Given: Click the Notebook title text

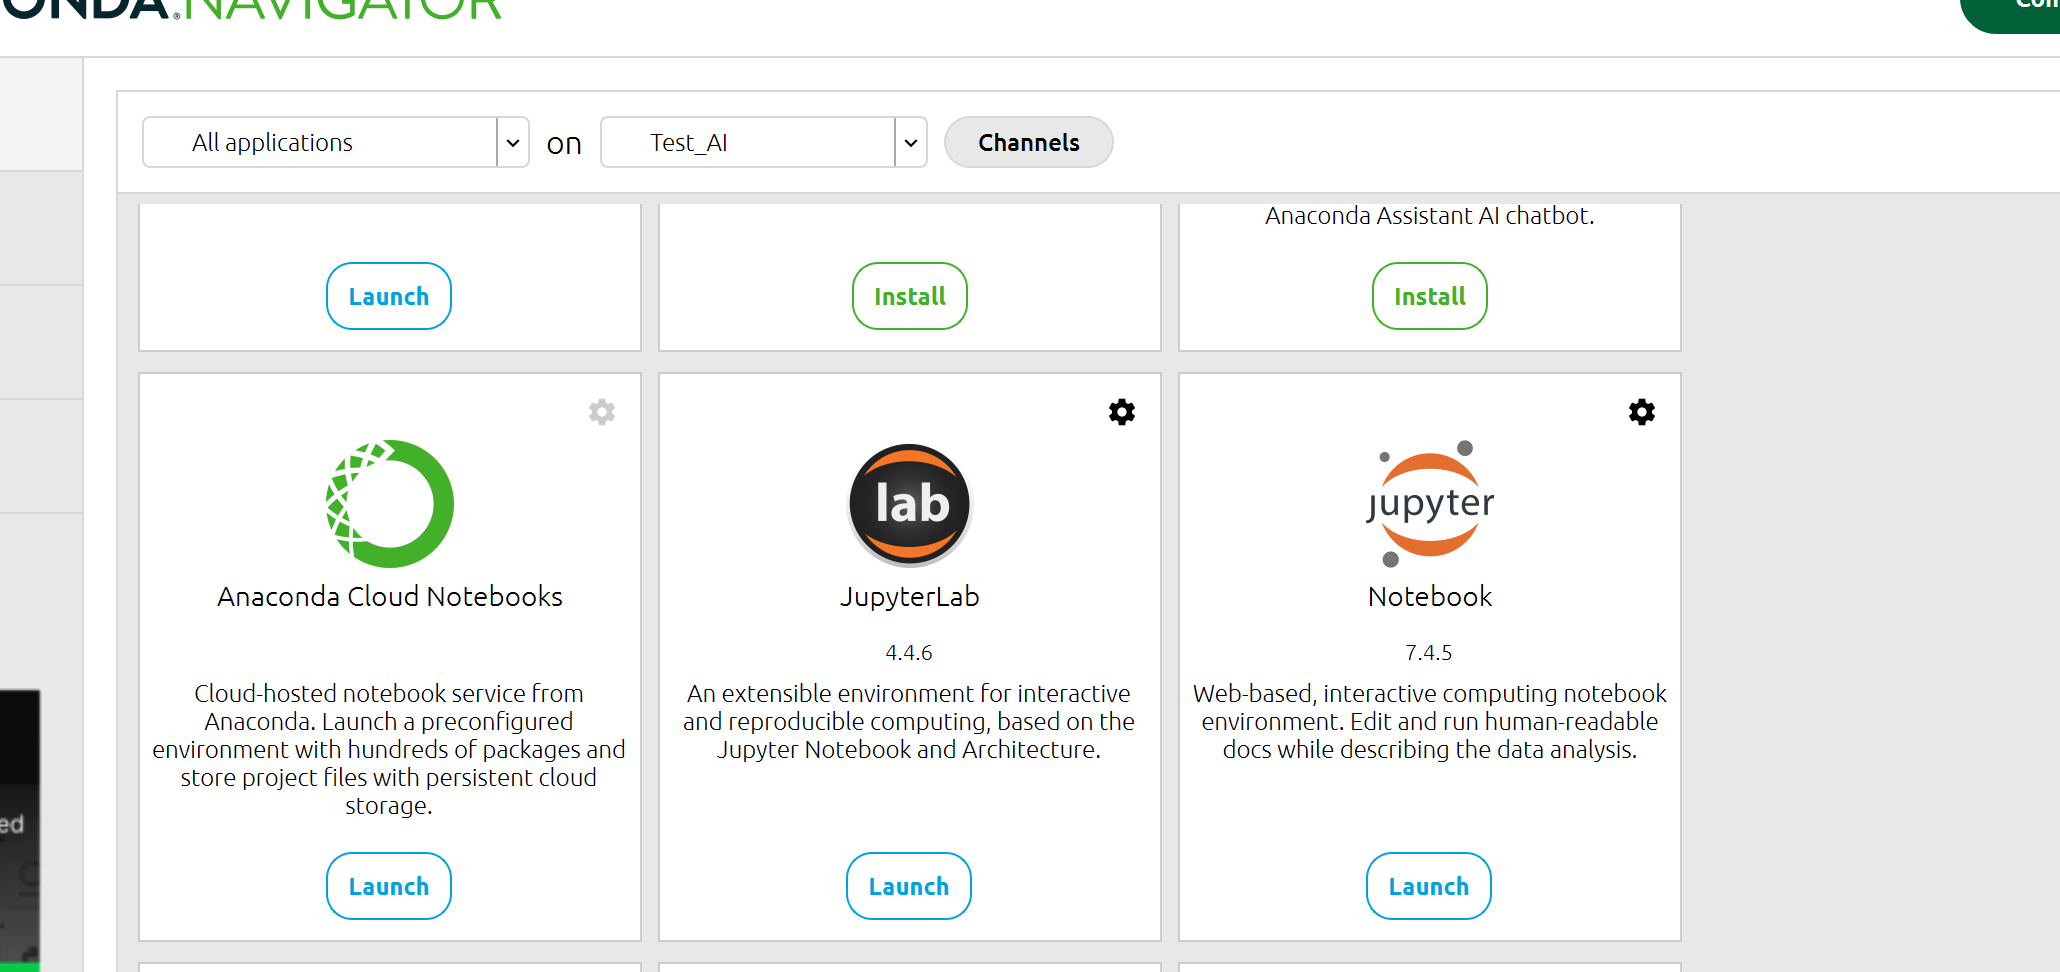Looking at the screenshot, I should [1430, 597].
